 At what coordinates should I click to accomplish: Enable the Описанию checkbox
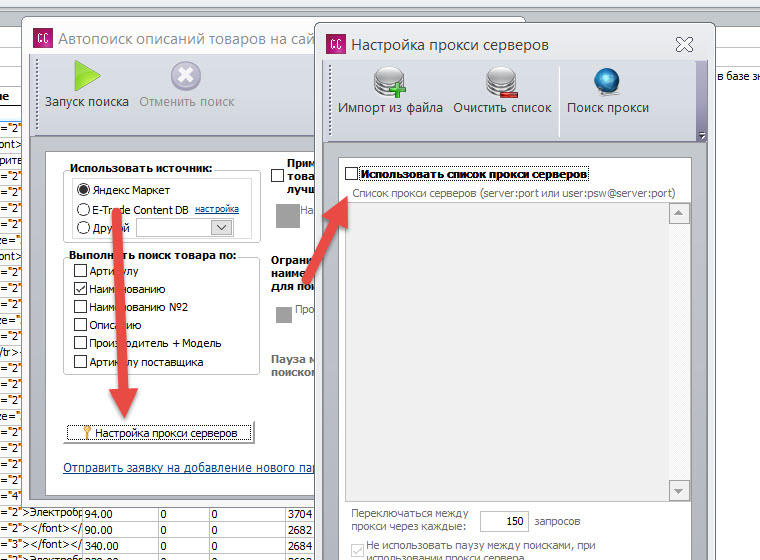point(80,324)
